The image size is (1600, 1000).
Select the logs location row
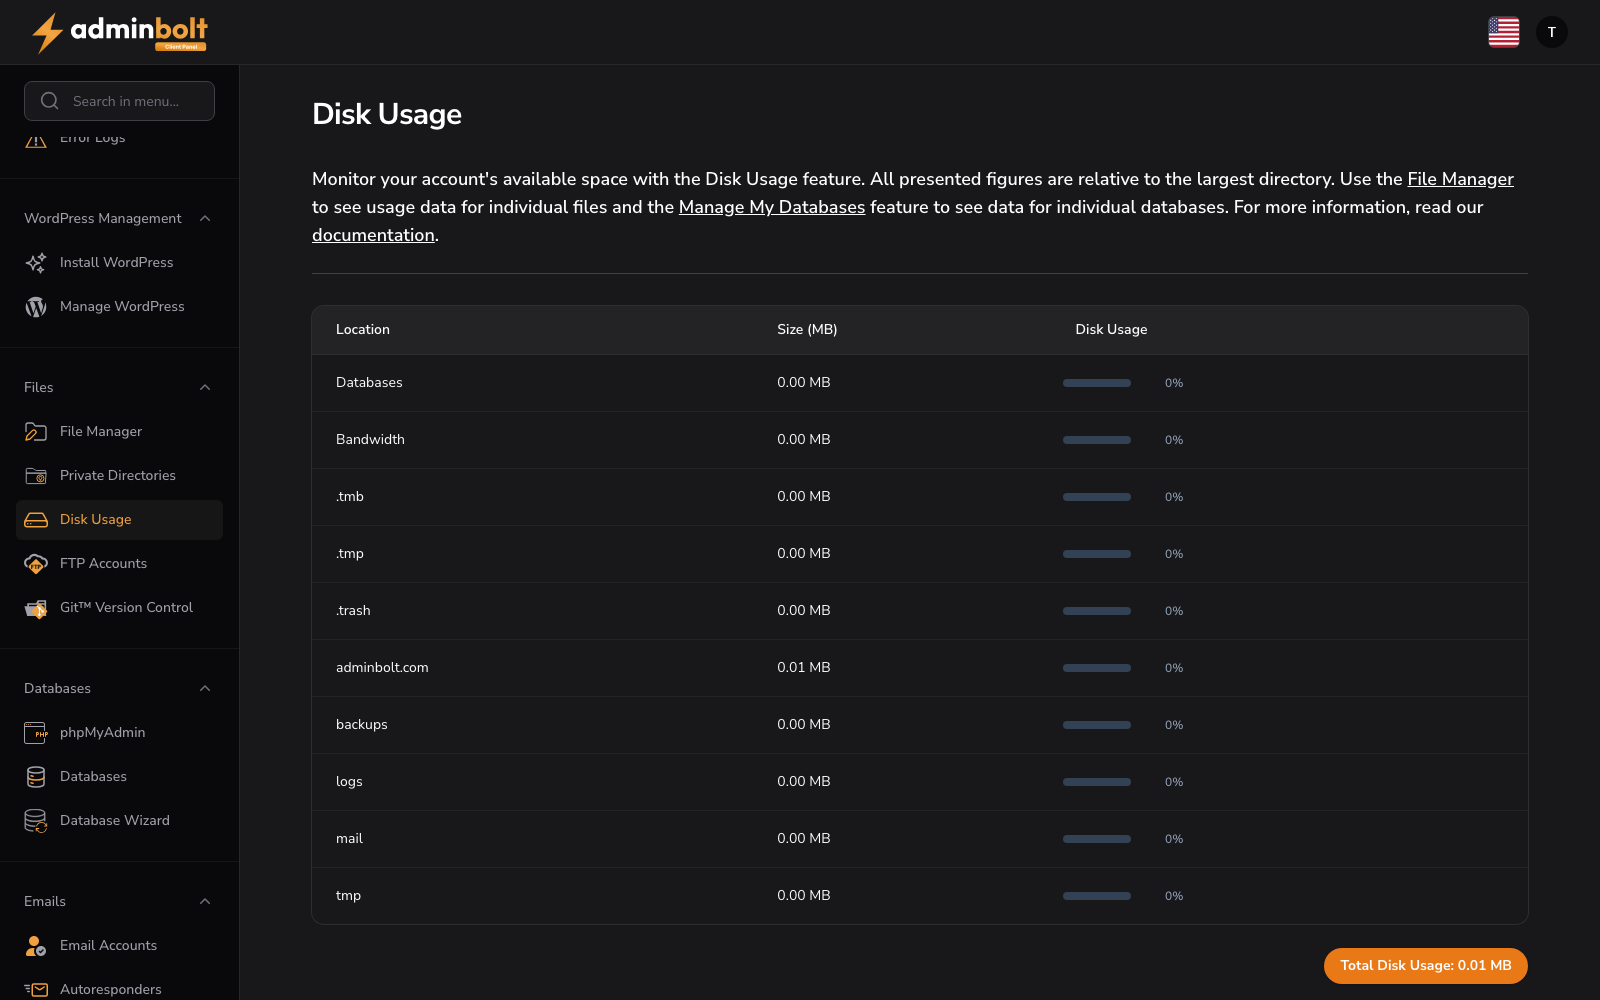click(x=920, y=782)
